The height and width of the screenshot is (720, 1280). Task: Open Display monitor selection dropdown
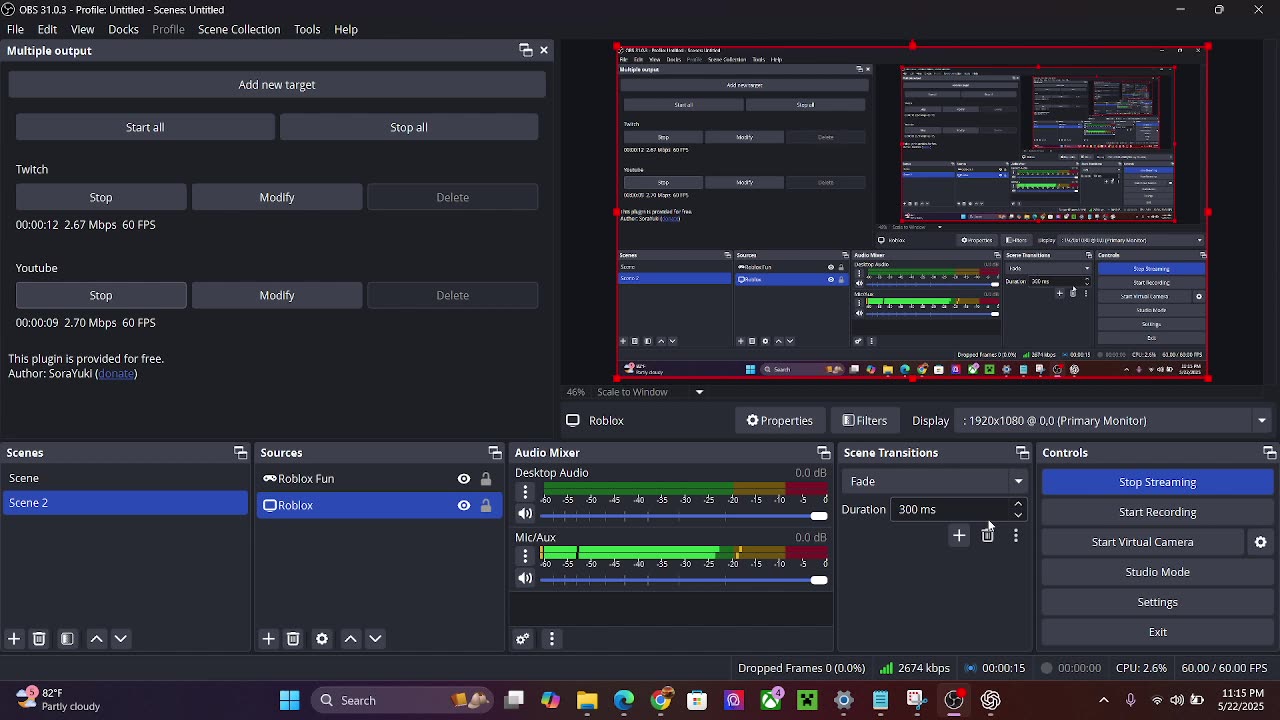click(x=1114, y=421)
